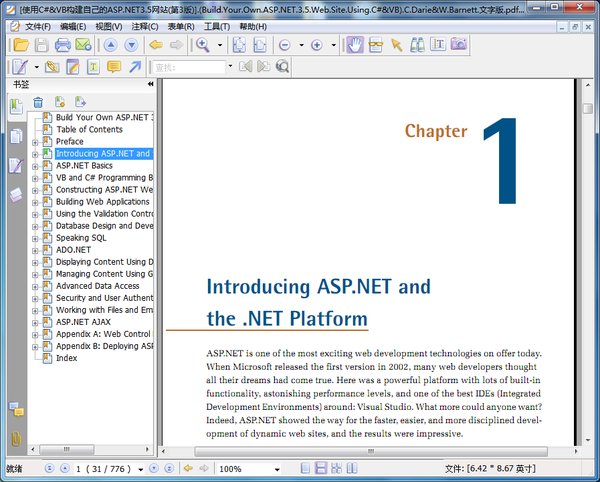Select the Index bookmark
The height and width of the screenshot is (482, 600).
[66, 358]
